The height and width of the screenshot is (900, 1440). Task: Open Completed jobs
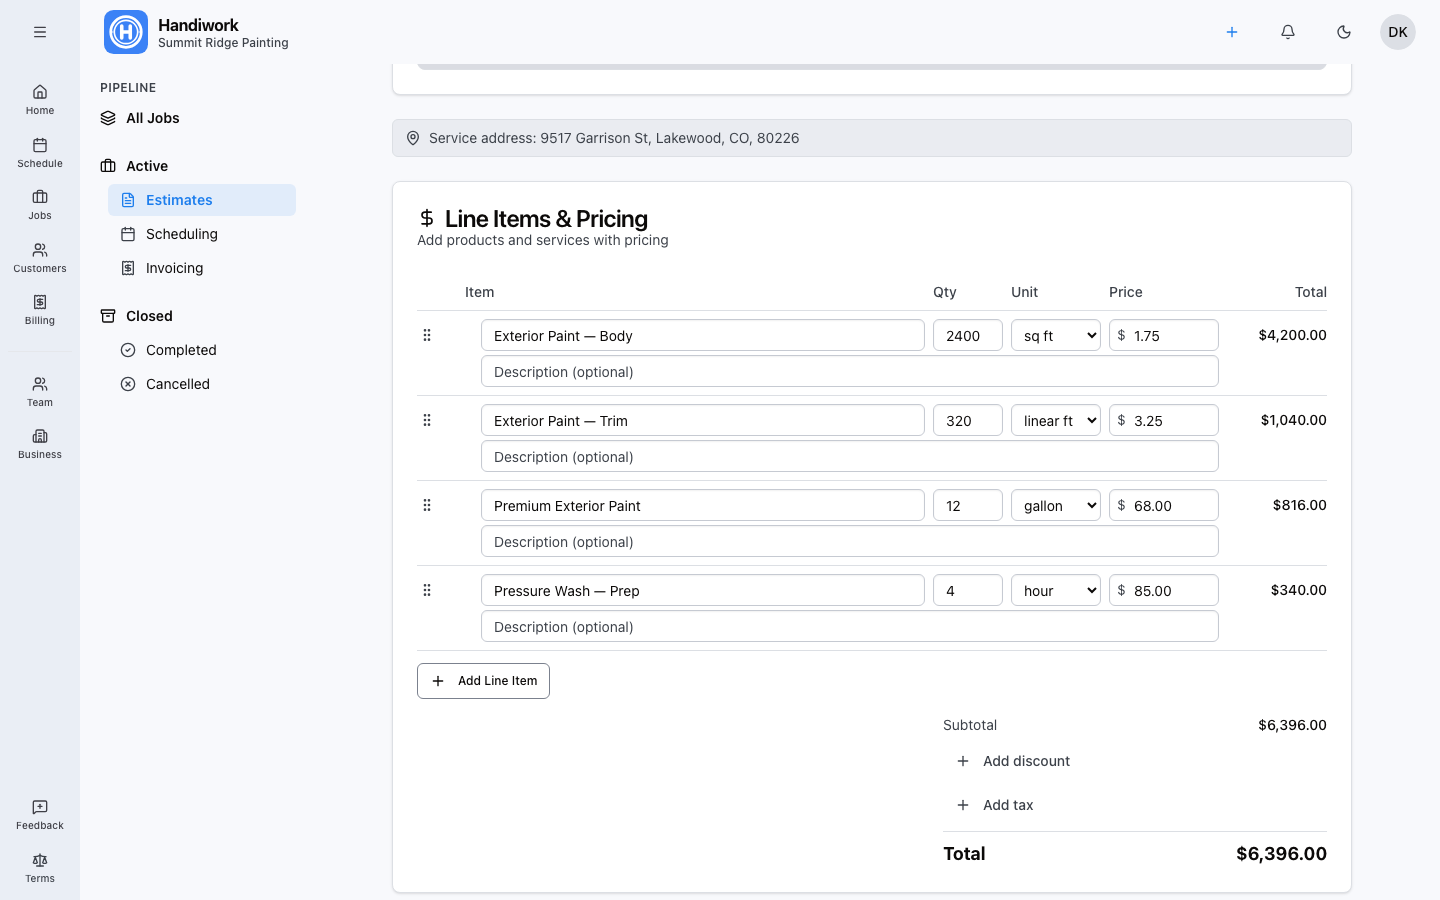tap(202, 350)
